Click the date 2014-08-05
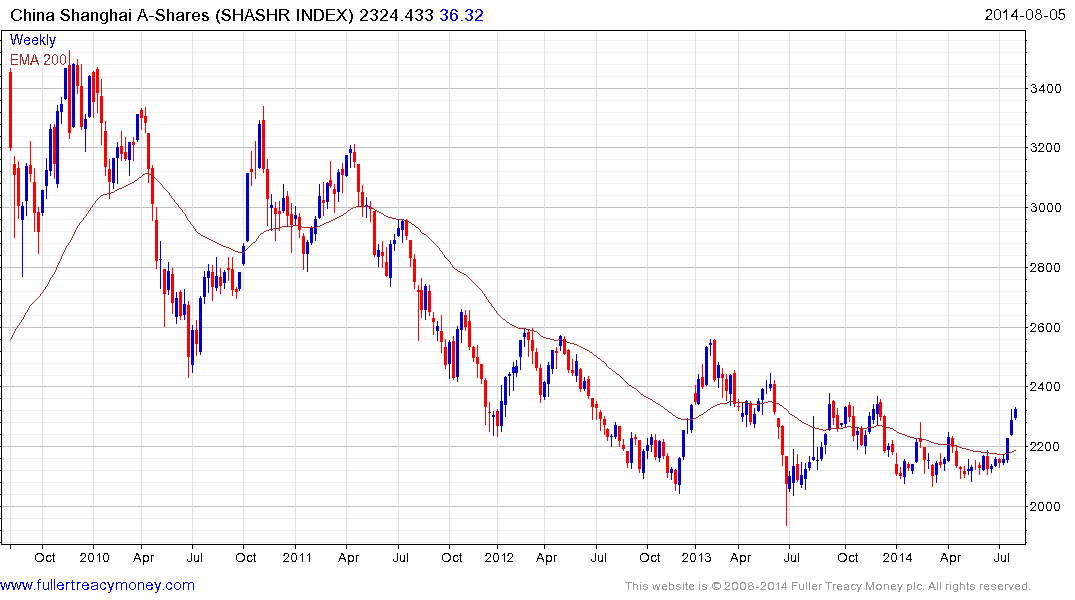1075x600 pixels. 1025,14
